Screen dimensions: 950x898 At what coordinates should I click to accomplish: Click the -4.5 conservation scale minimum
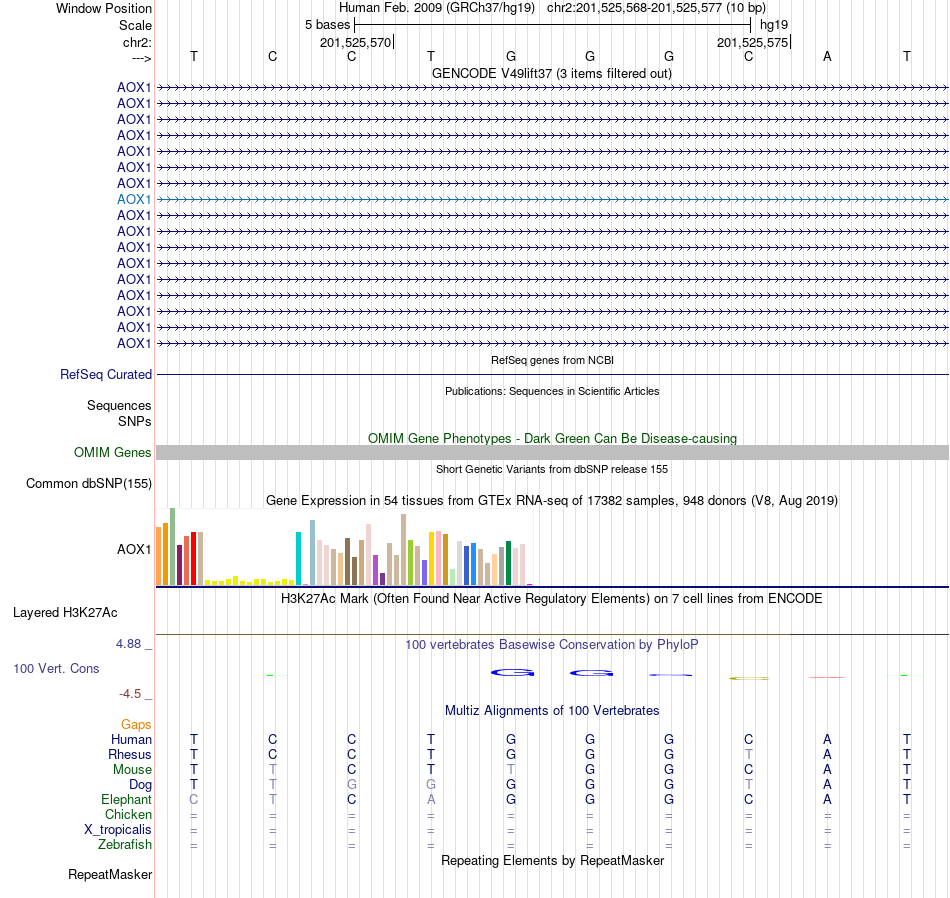pyautogui.click(x=130, y=694)
